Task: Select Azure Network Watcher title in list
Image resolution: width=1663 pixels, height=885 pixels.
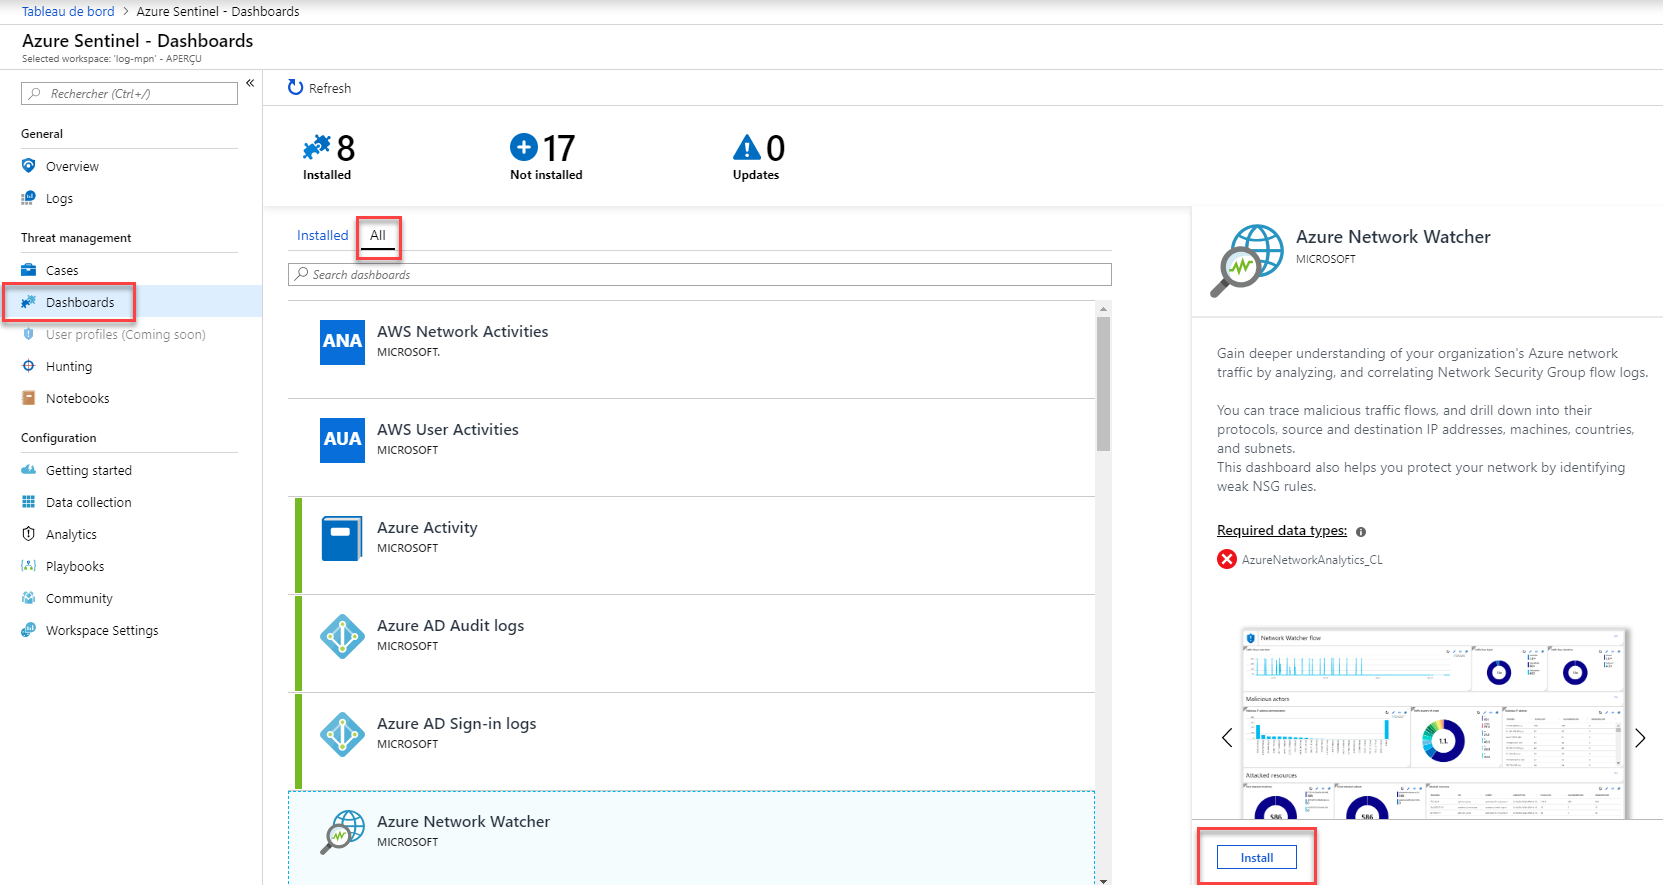Action: [463, 821]
